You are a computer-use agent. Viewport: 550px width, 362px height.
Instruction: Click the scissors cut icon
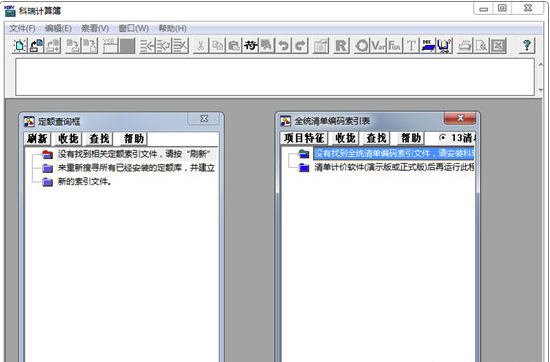point(201,46)
